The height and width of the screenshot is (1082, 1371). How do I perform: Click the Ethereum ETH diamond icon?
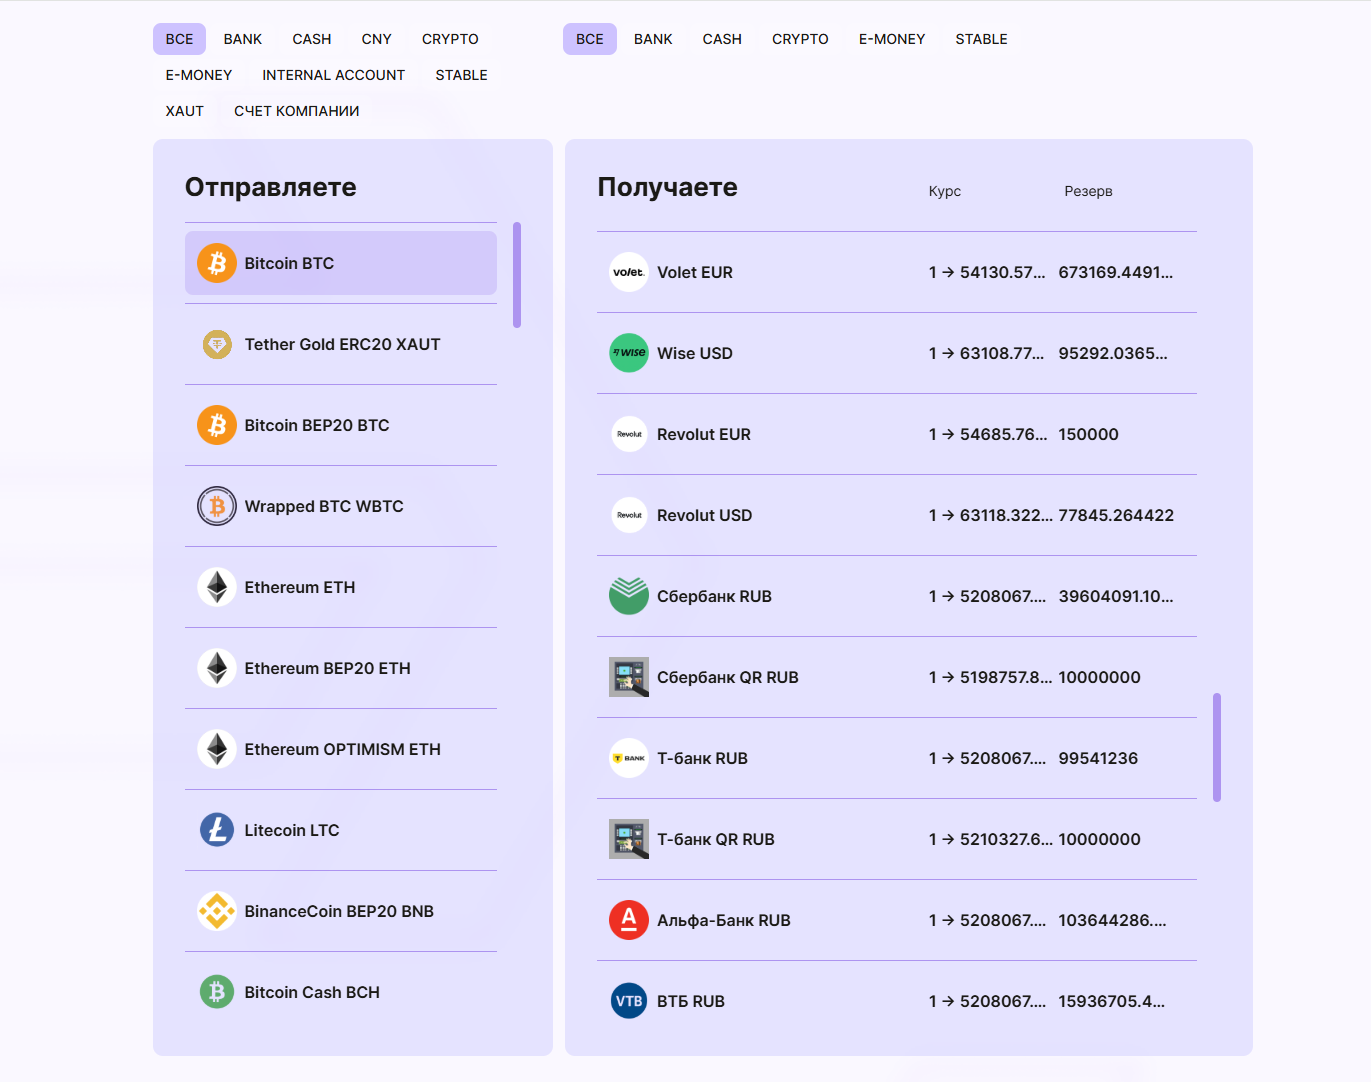(217, 587)
